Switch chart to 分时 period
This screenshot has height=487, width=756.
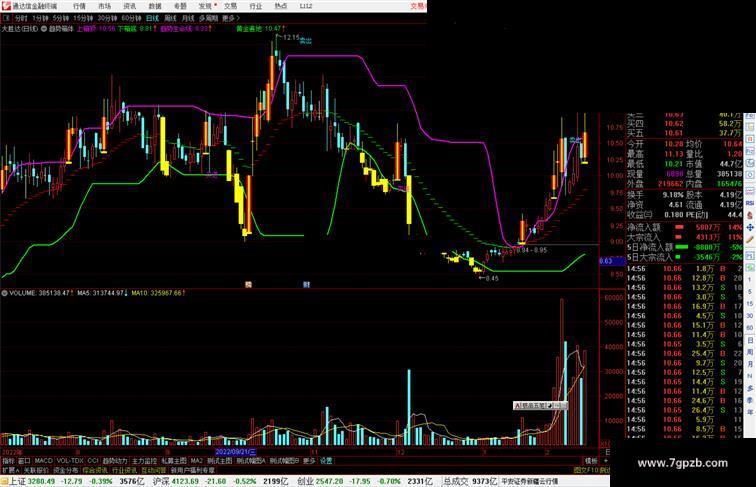(21, 18)
